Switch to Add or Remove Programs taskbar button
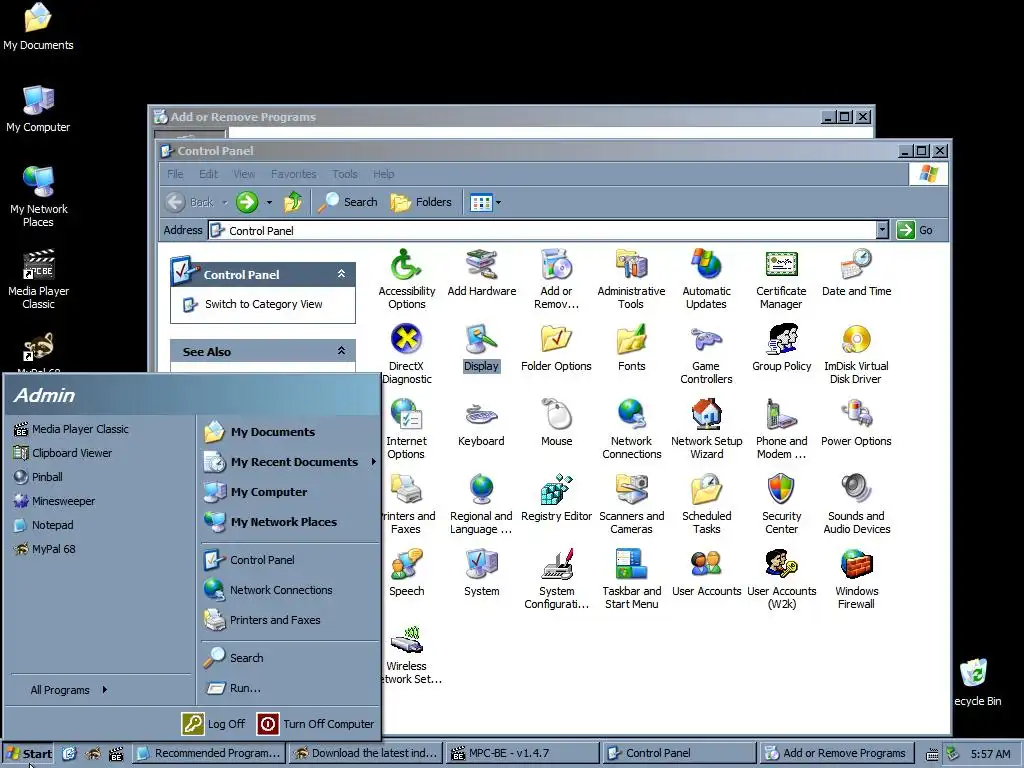 tap(836, 753)
